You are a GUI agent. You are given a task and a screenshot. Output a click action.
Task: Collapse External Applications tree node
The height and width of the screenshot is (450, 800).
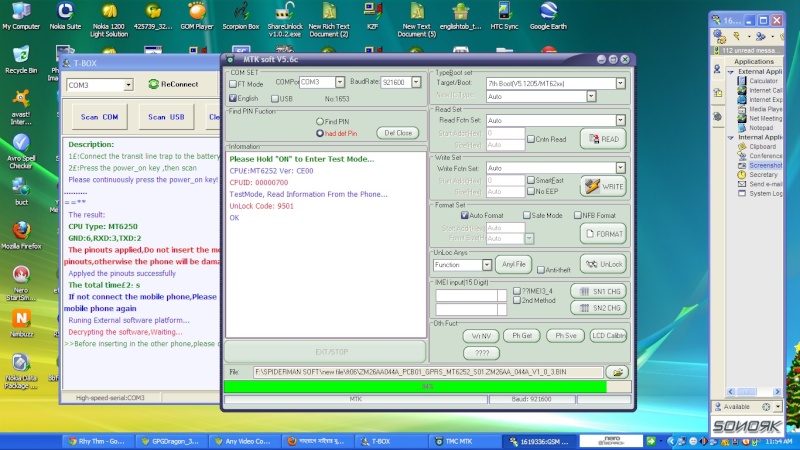click(731, 72)
